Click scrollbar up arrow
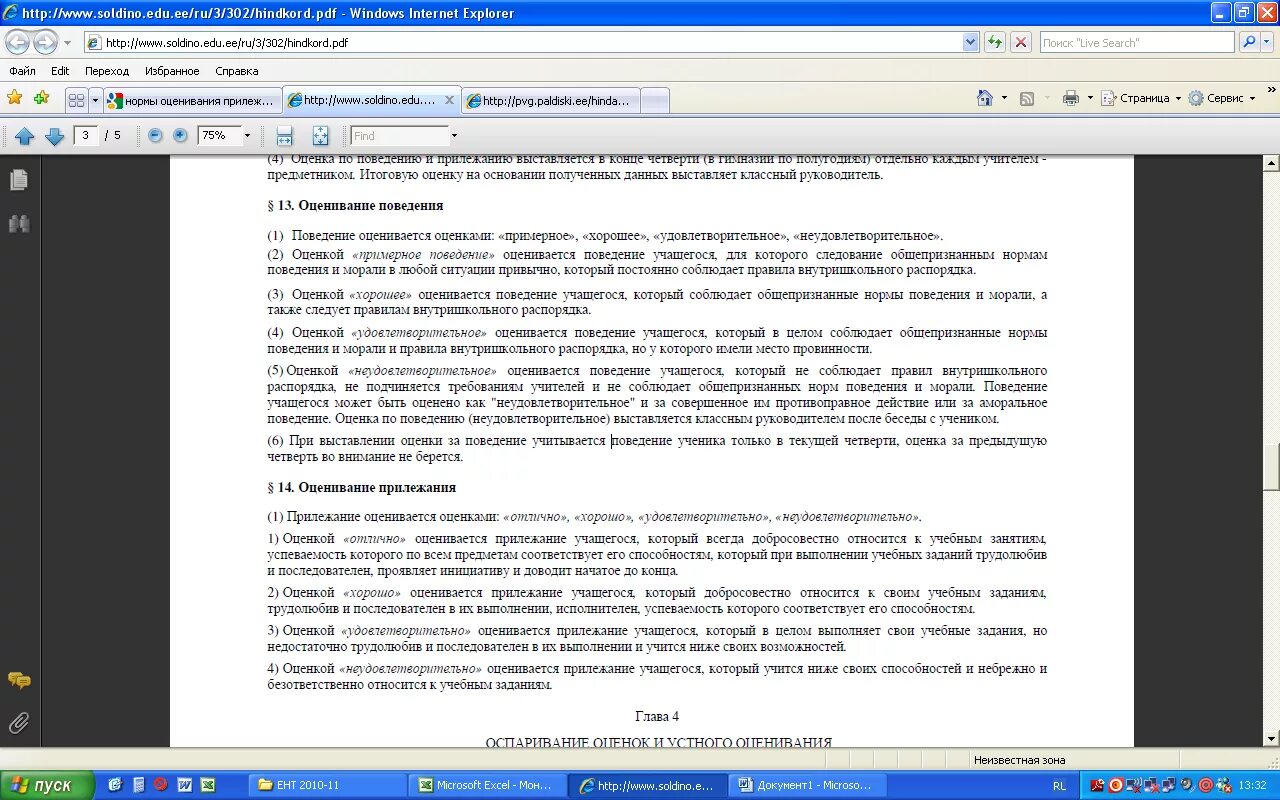Screen dimensions: 1280x800 [x=1271, y=162]
